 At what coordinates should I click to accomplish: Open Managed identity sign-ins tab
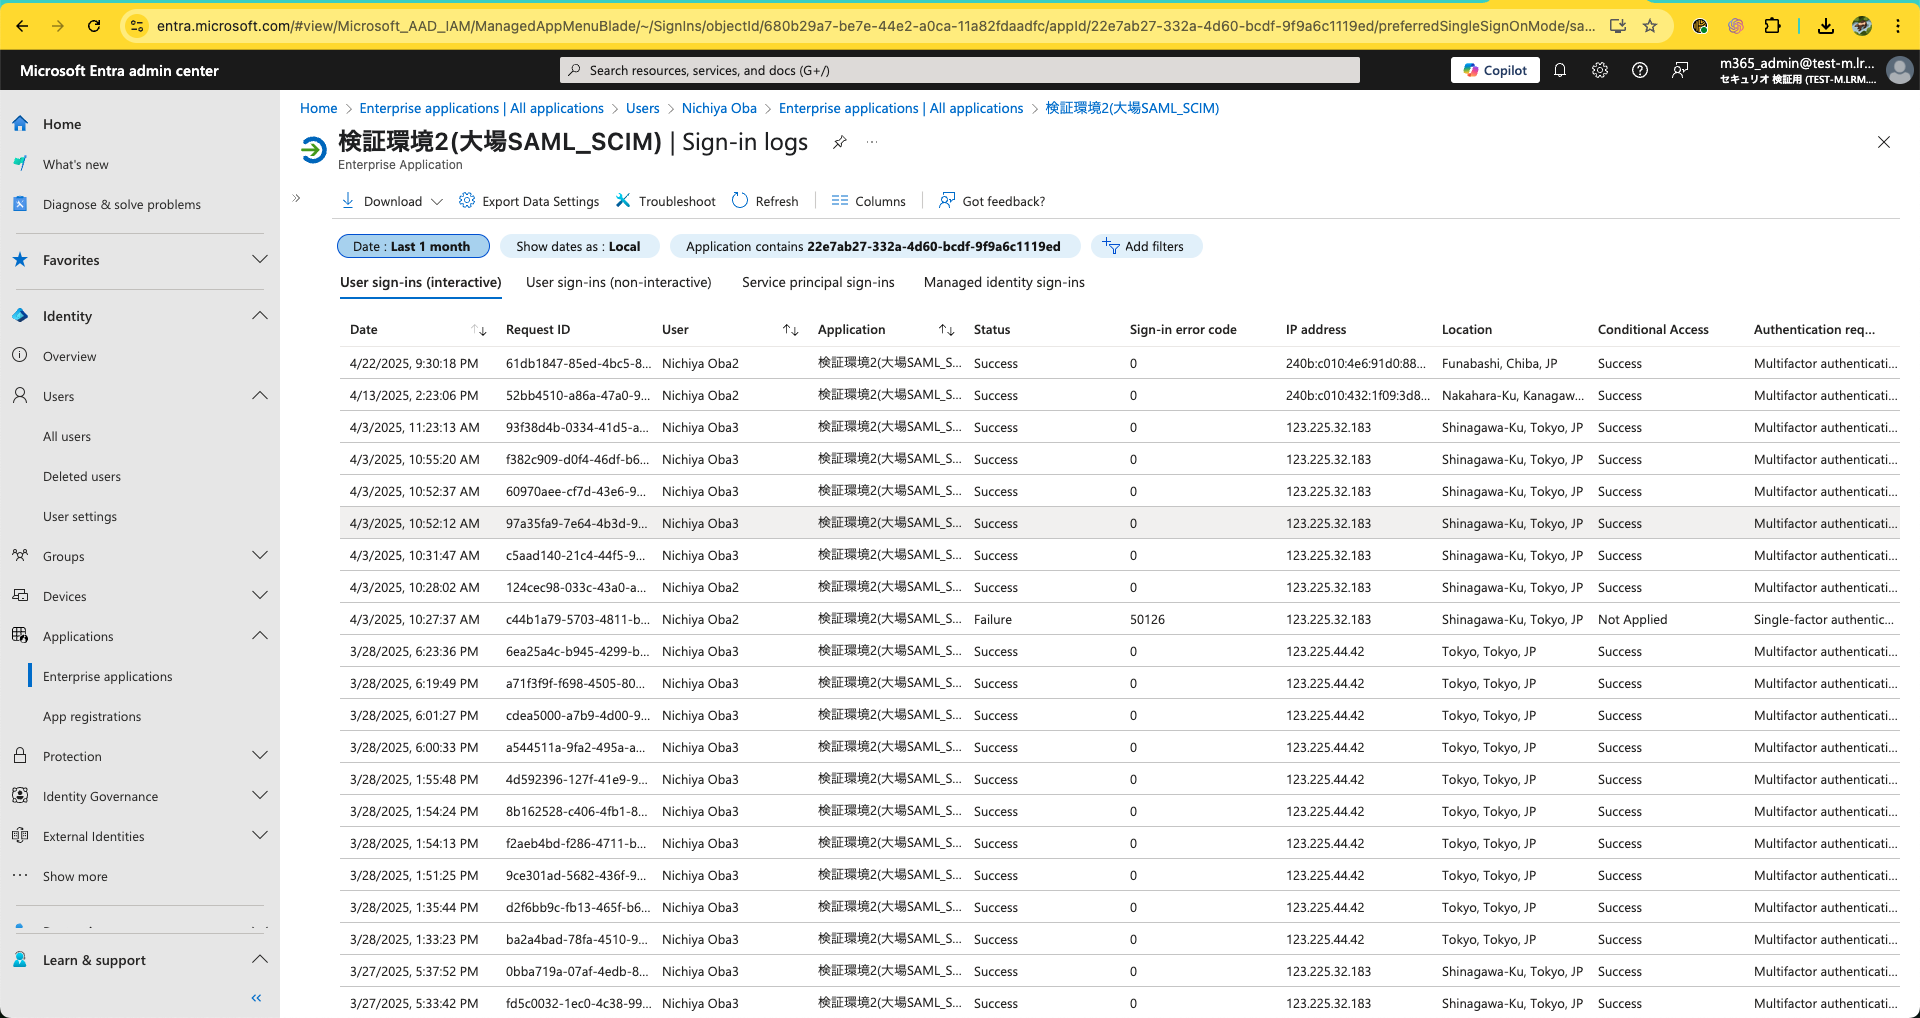pyautogui.click(x=1004, y=283)
